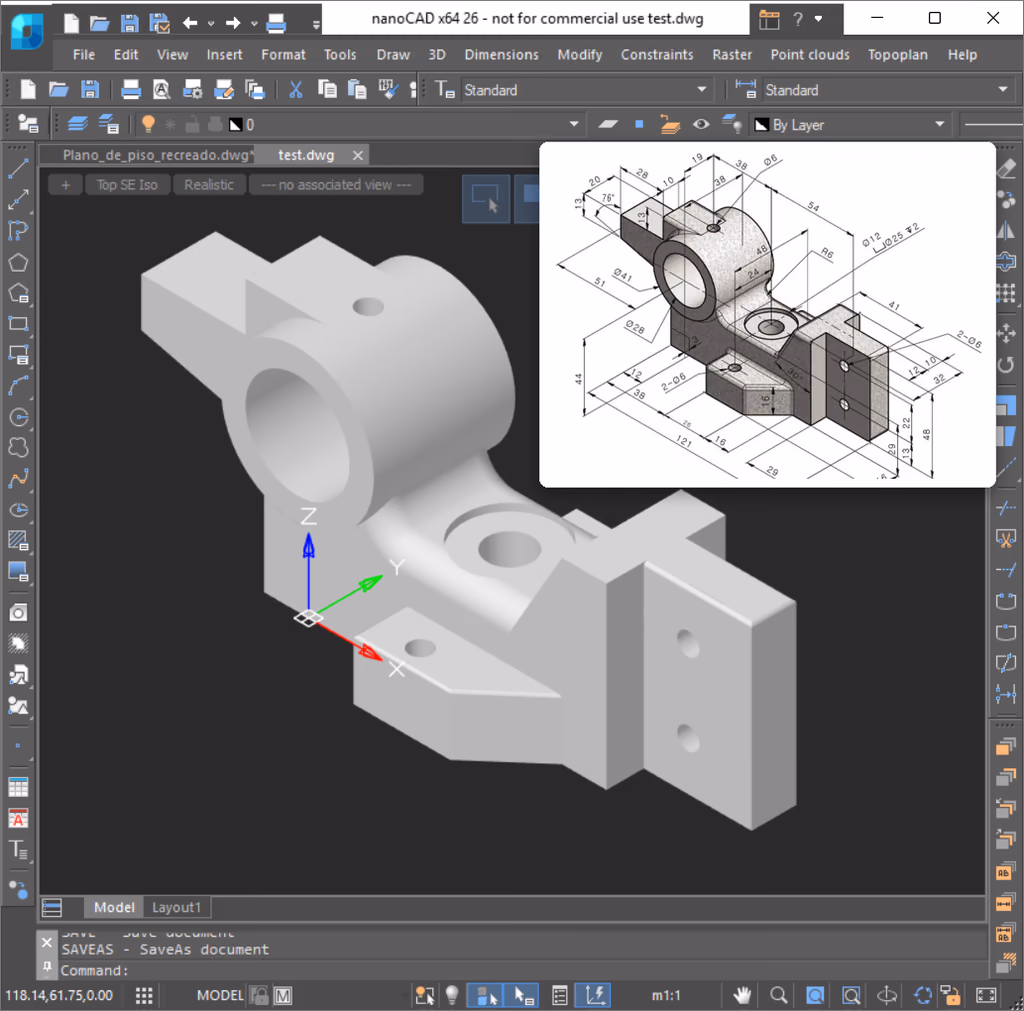1024x1011 pixels.
Task: Click the Cut scissors icon
Action: click(x=296, y=89)
